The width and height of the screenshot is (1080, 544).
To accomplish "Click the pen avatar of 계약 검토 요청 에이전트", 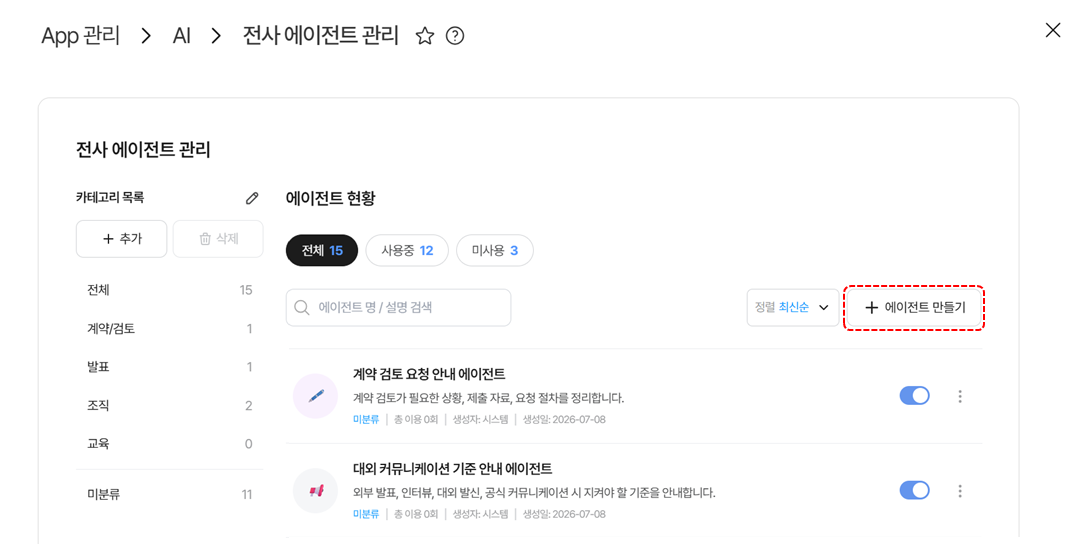I will tap(315, 396).
